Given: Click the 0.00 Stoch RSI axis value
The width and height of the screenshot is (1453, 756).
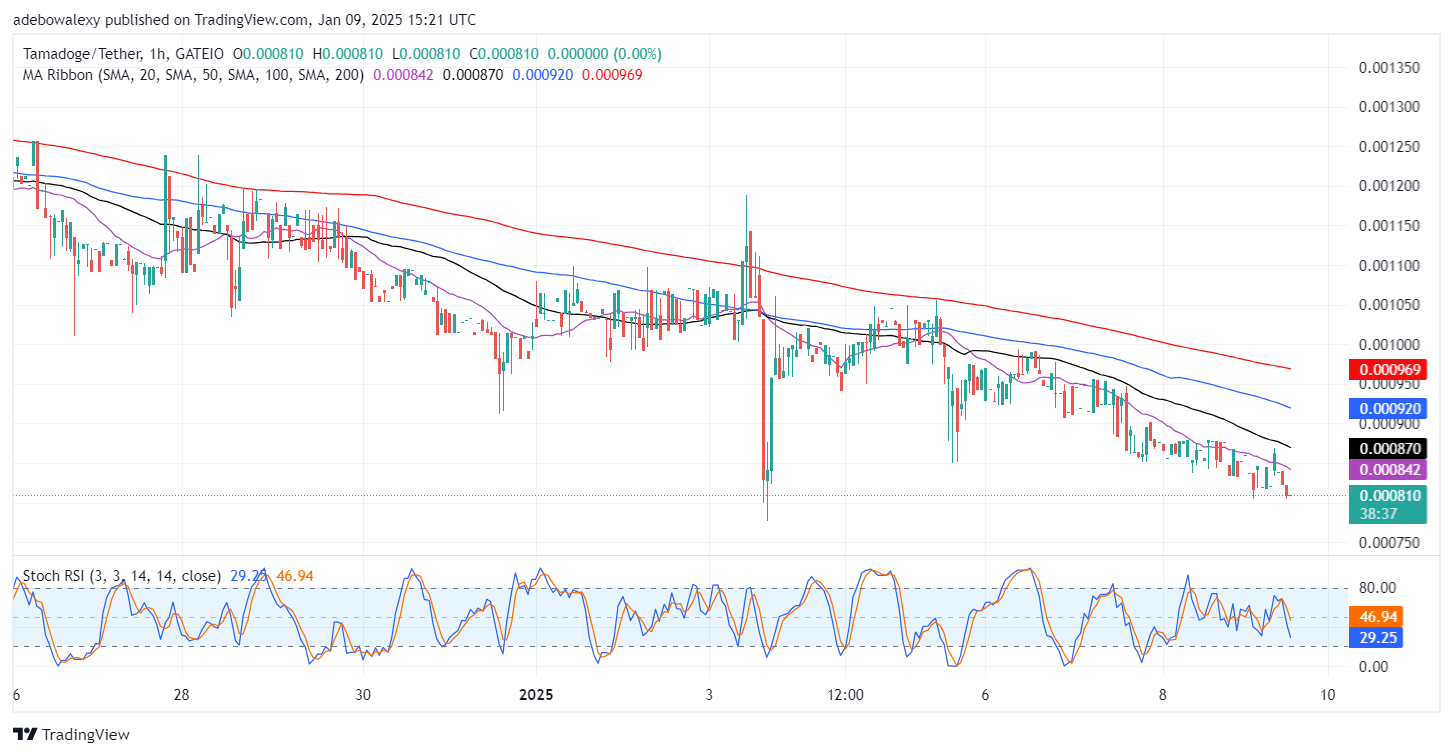Looking at the screenshot, I should pos(1373,666).
